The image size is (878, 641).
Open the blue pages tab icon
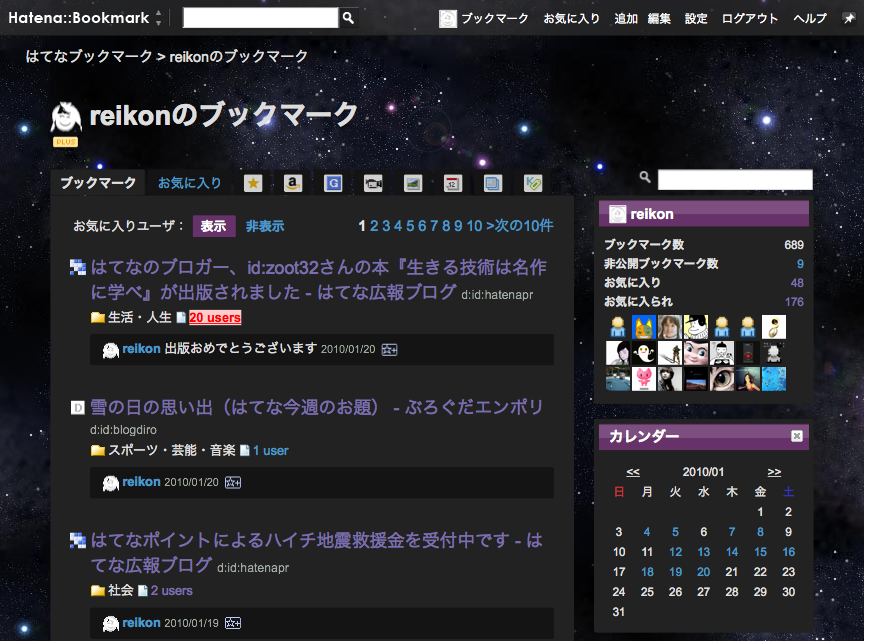(493, 183)
